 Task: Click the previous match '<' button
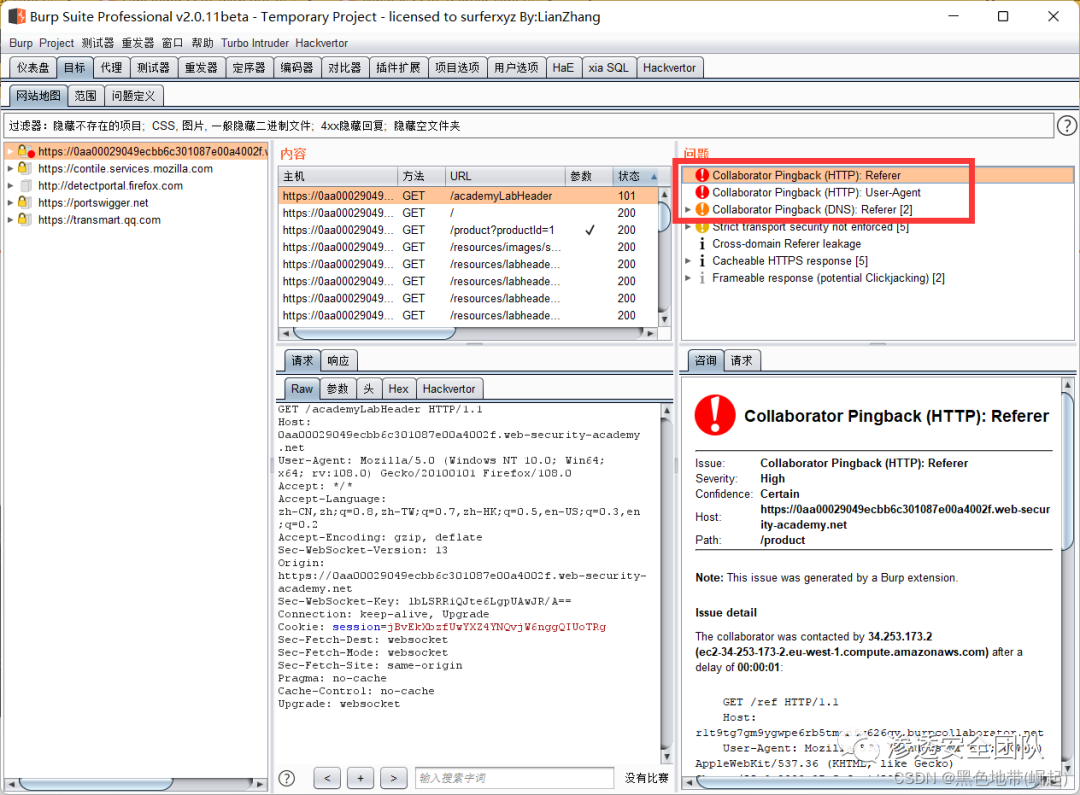tap(327, 778)
